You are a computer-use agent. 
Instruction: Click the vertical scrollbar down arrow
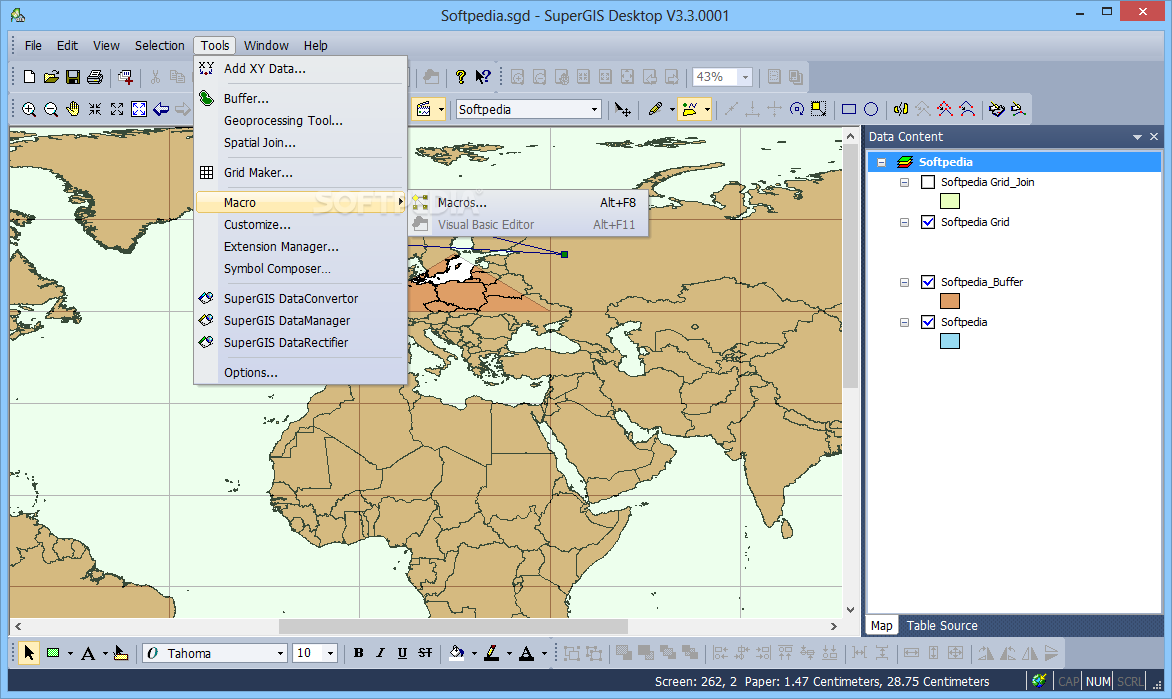pyautogui.click(x=851, y=610)
